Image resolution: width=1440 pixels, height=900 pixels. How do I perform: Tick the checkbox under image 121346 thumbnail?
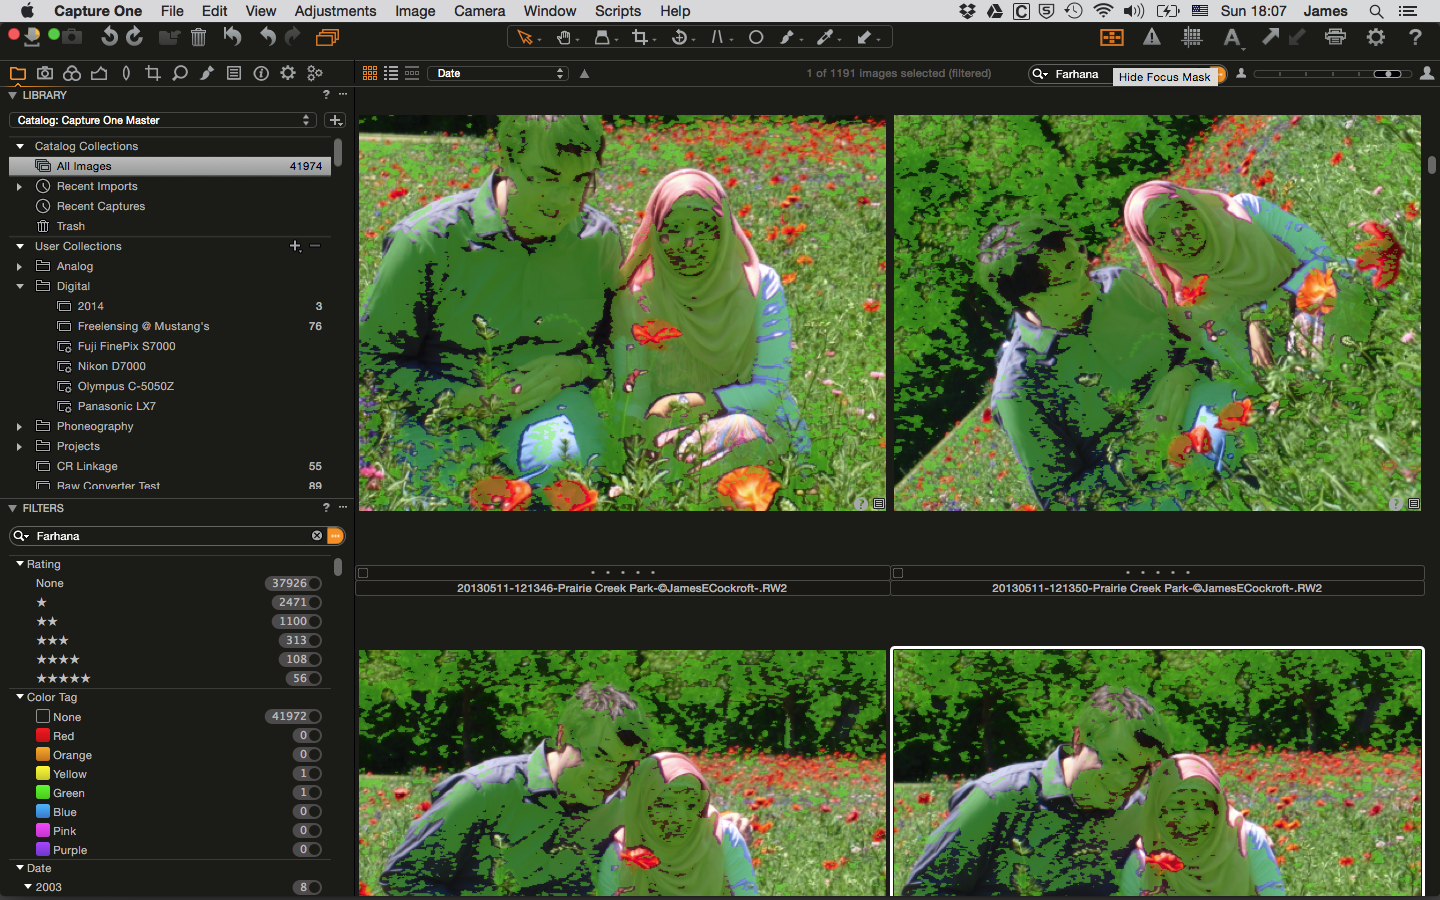click(363, 573)
